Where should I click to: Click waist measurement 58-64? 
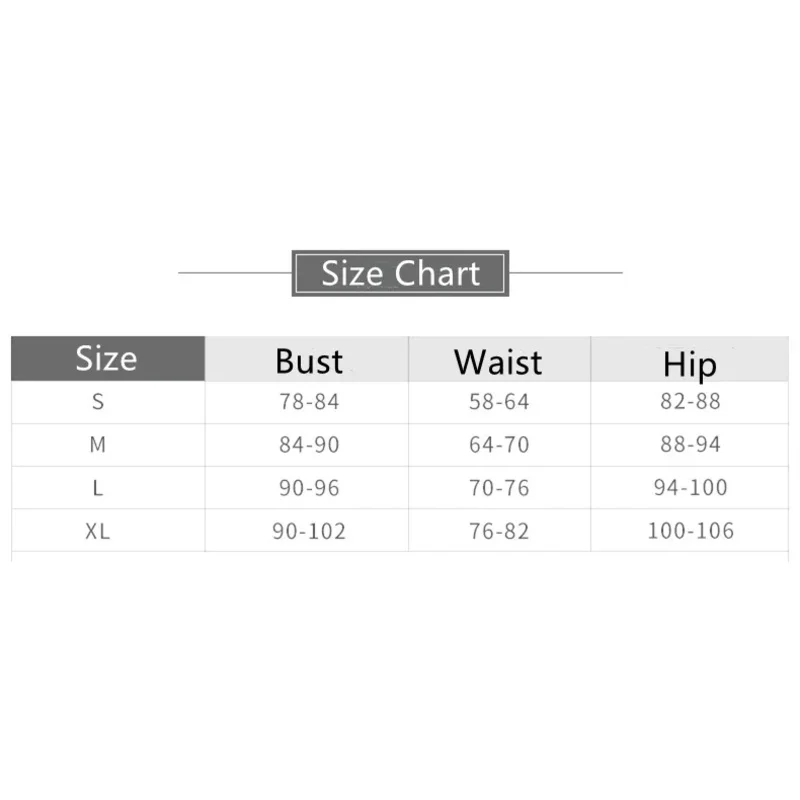pos(499,403)
